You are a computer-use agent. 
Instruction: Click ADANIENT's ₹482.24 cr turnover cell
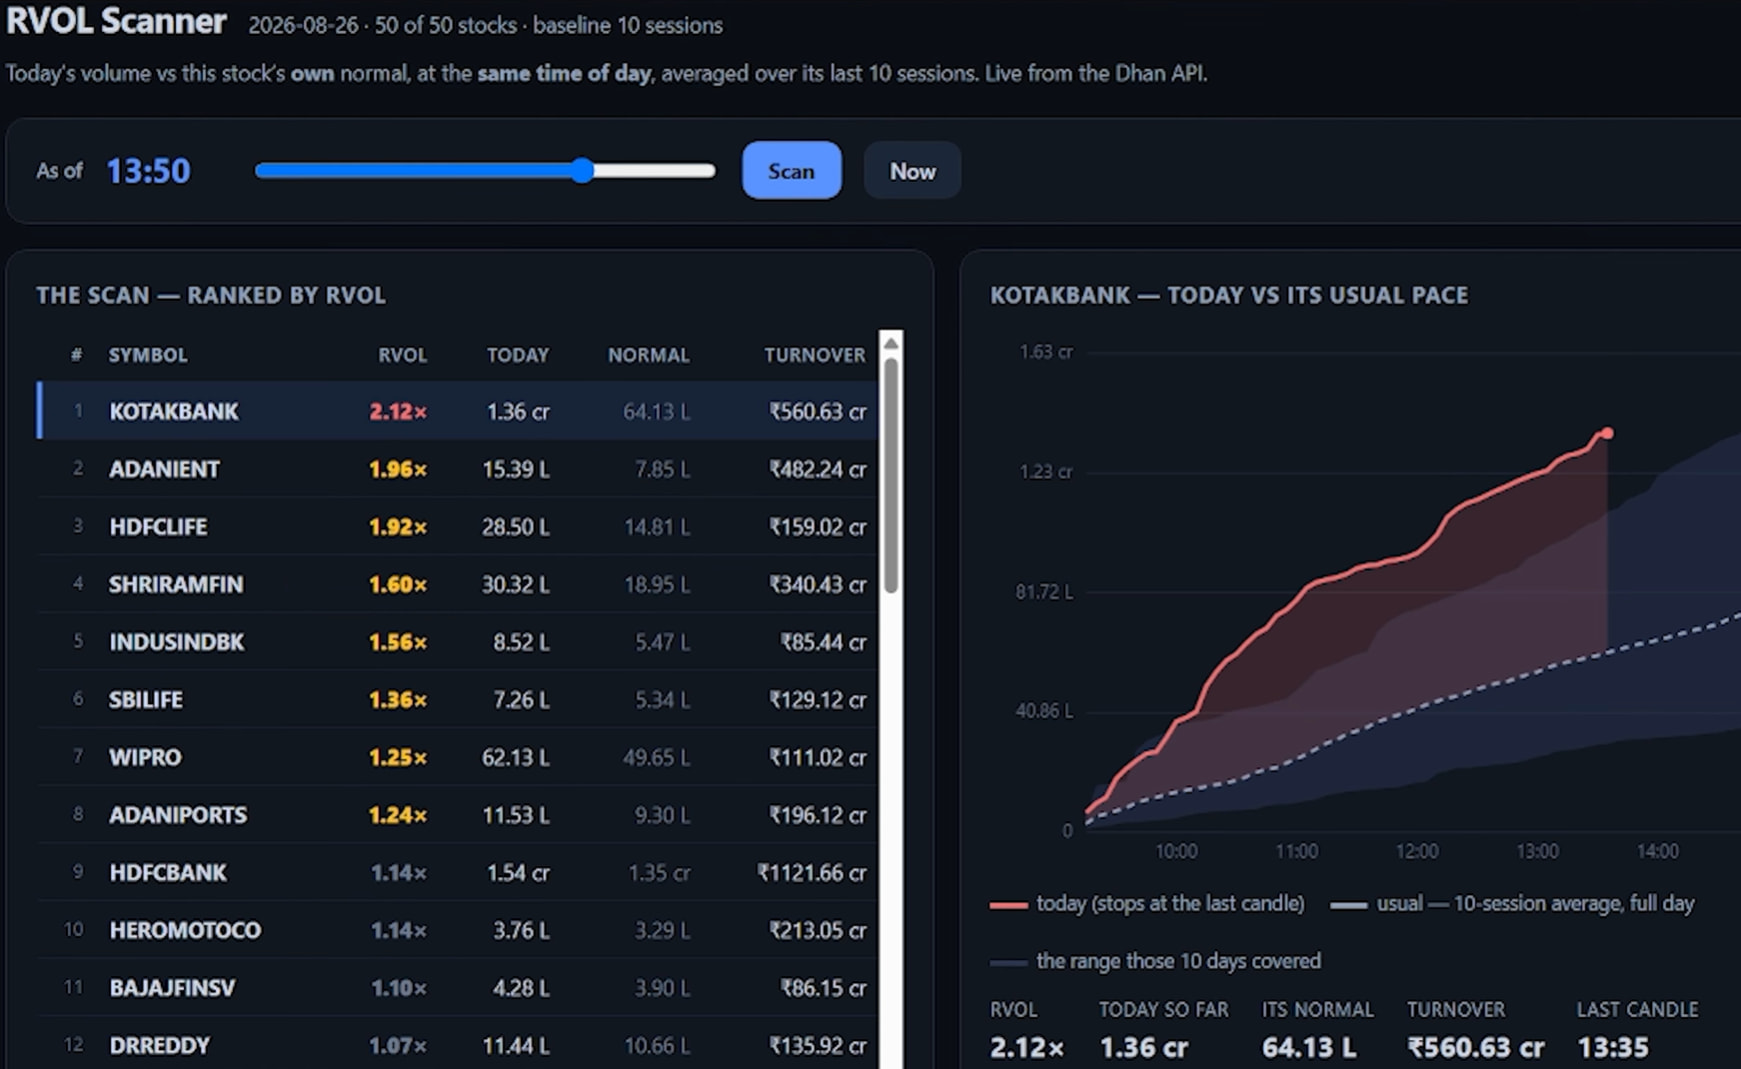[817, 469]
